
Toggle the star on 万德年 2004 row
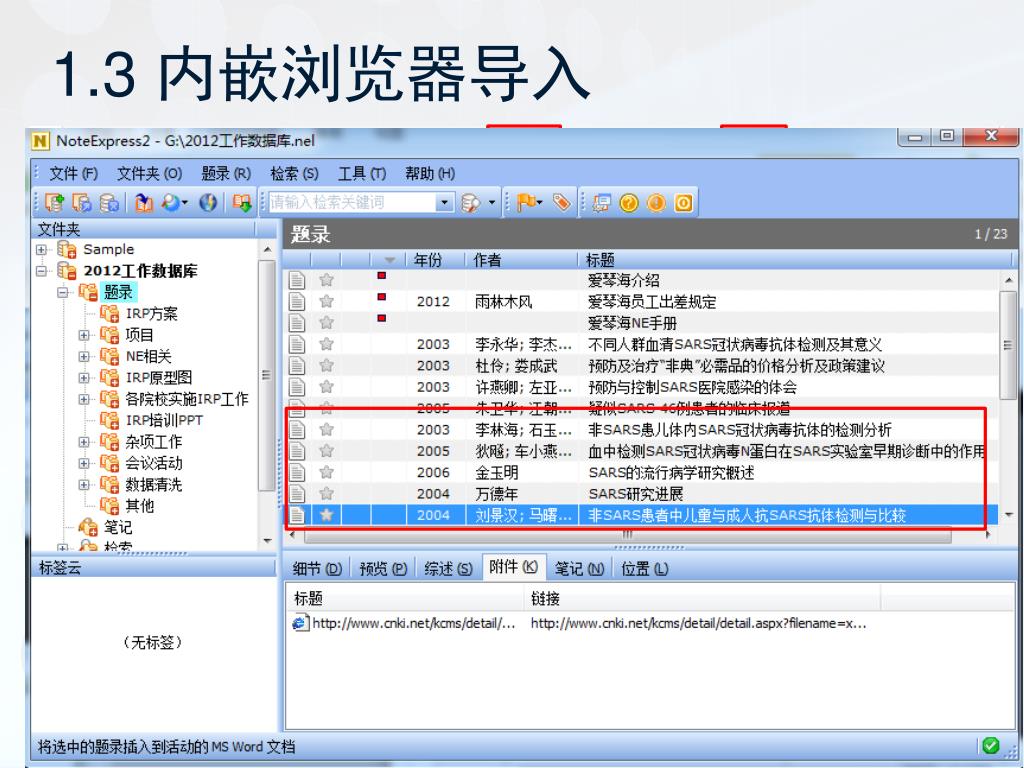[327, 493]
